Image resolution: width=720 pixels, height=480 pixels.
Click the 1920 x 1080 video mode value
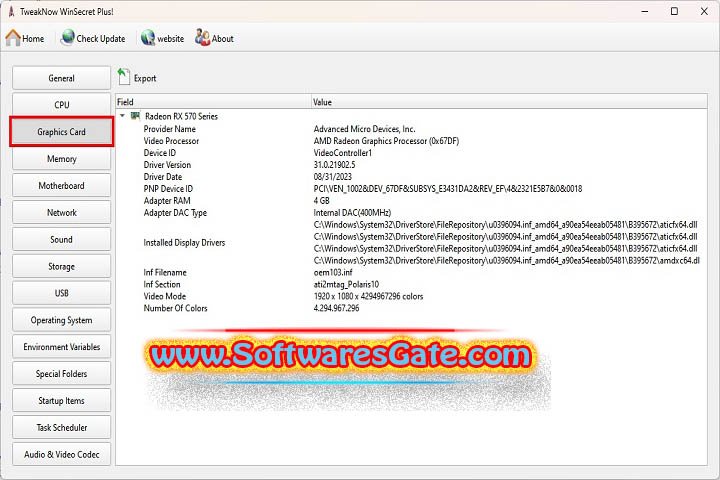coord(368,296)
